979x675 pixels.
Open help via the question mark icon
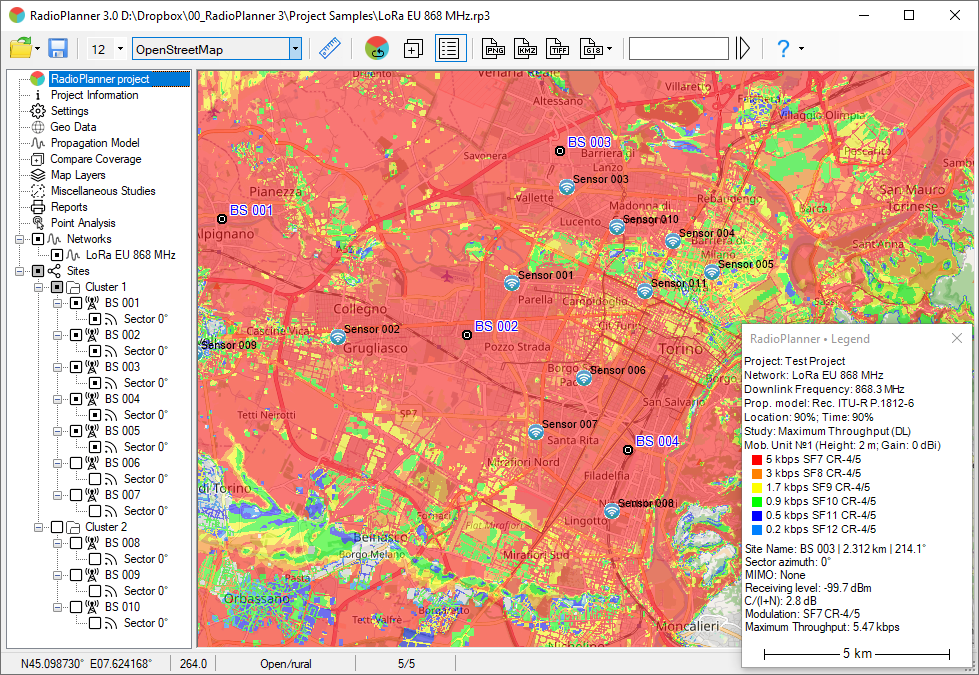click(x=784, y=48)
